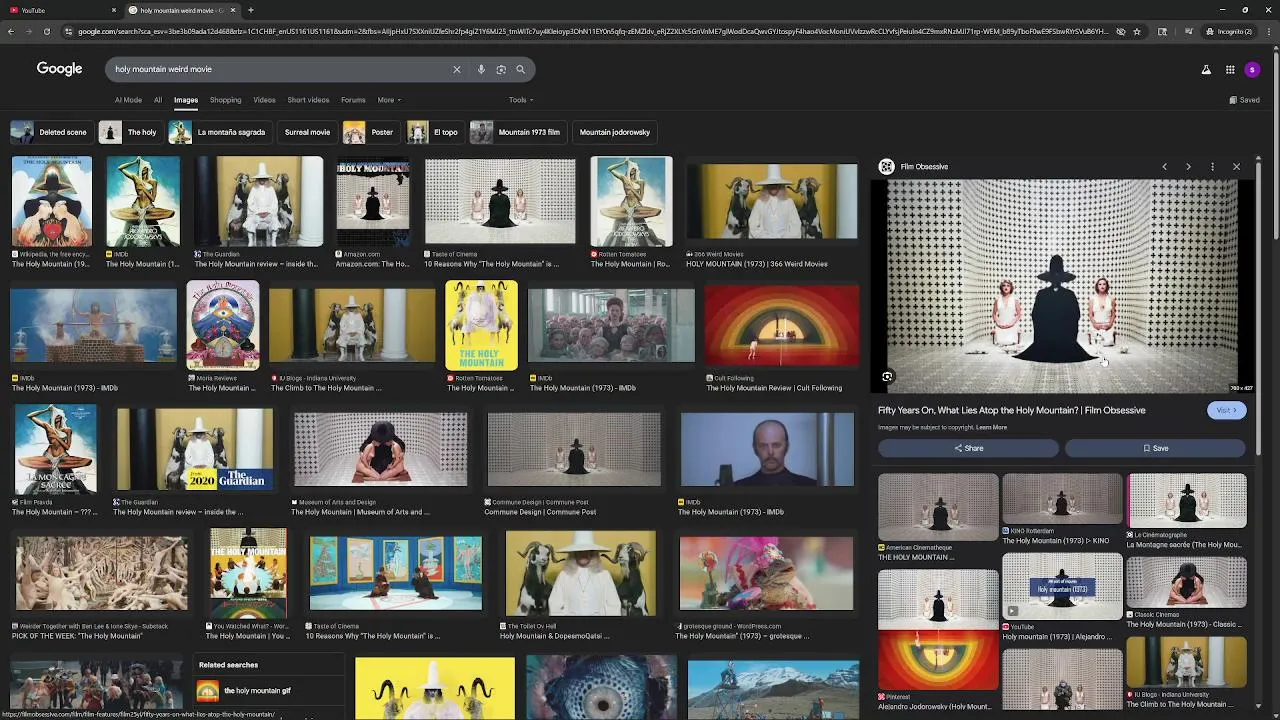Switch to Videos results tab
The height and width of the screenshot is (720, 1280).
pyautogui.click(x=264, y=100)
